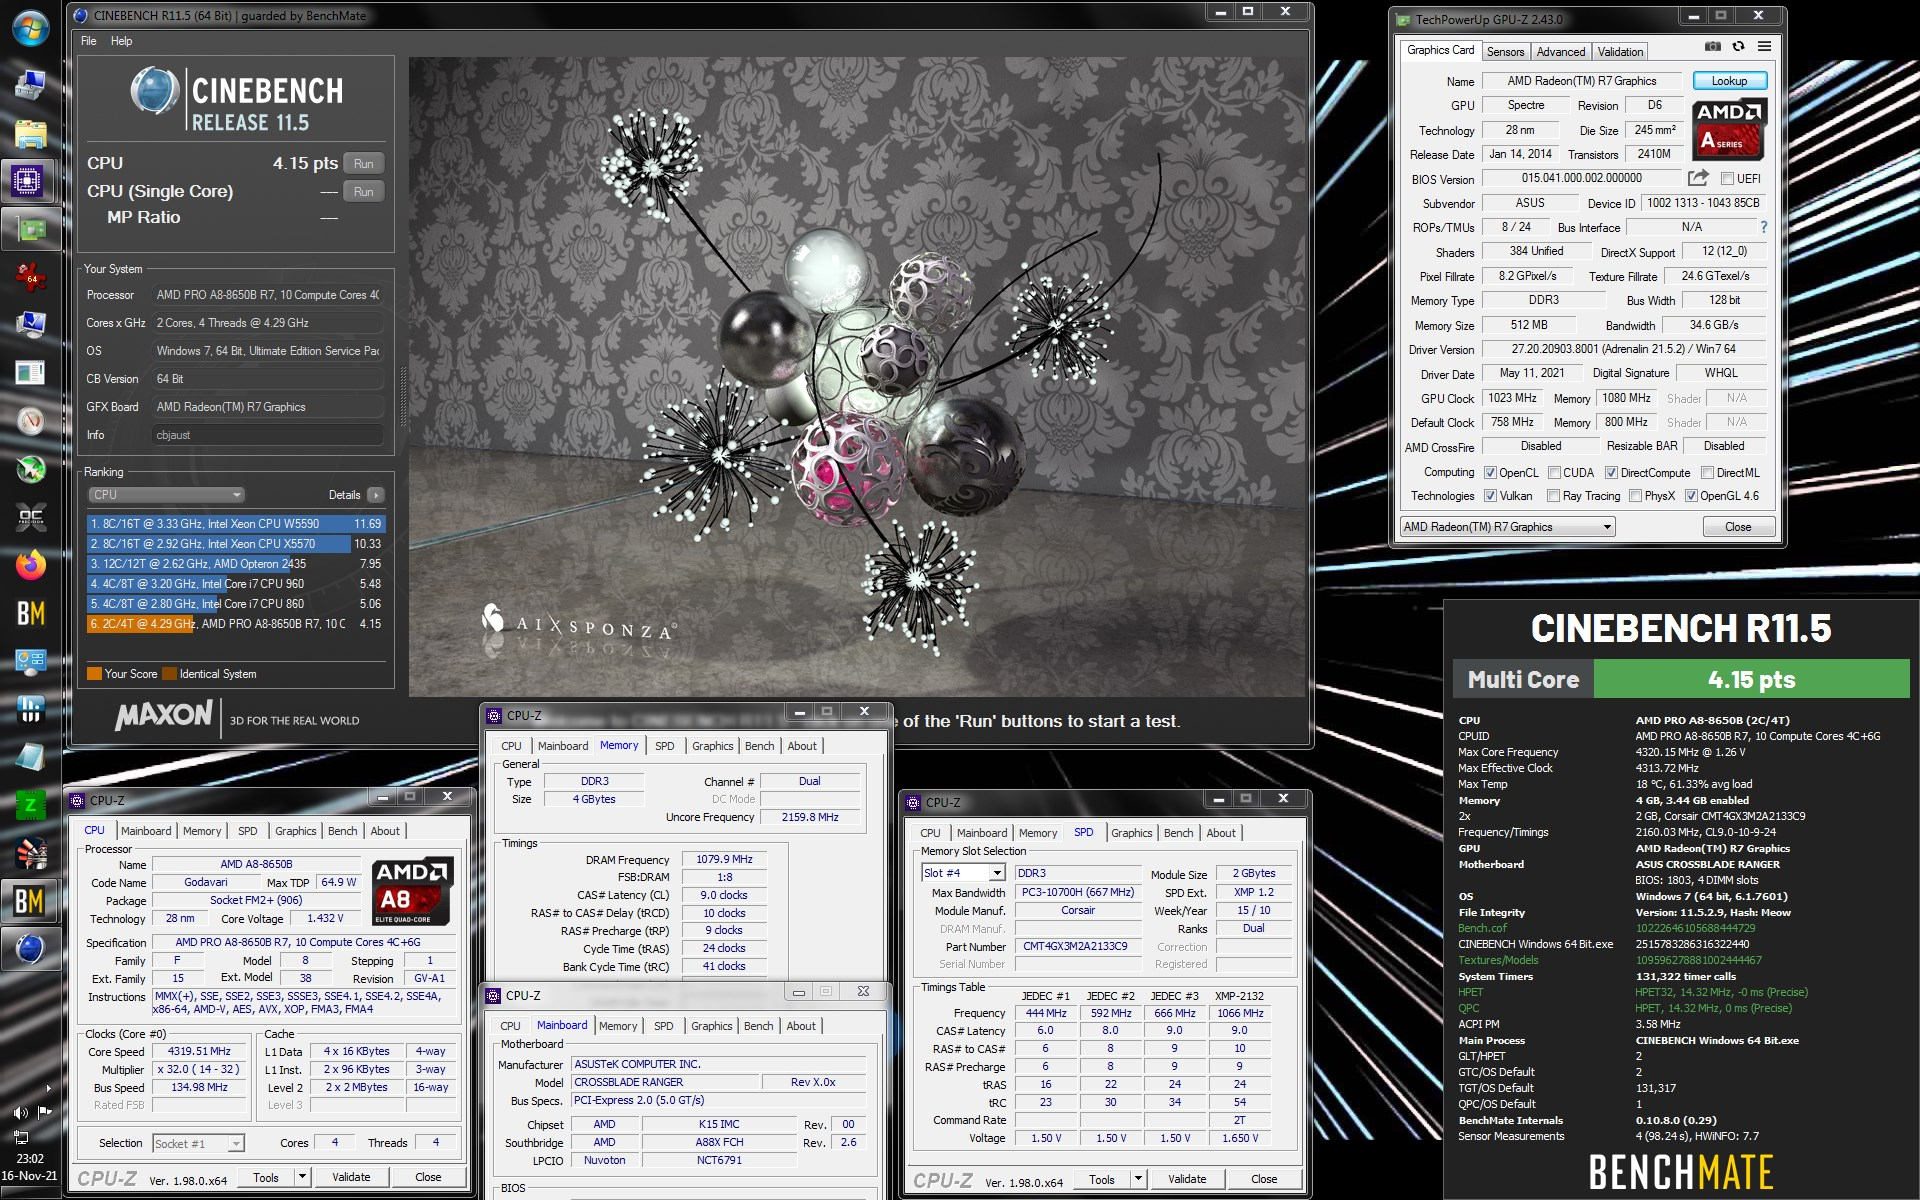
Task: Open the bug-shaped taskbar icon
Action: coord(30,853)
